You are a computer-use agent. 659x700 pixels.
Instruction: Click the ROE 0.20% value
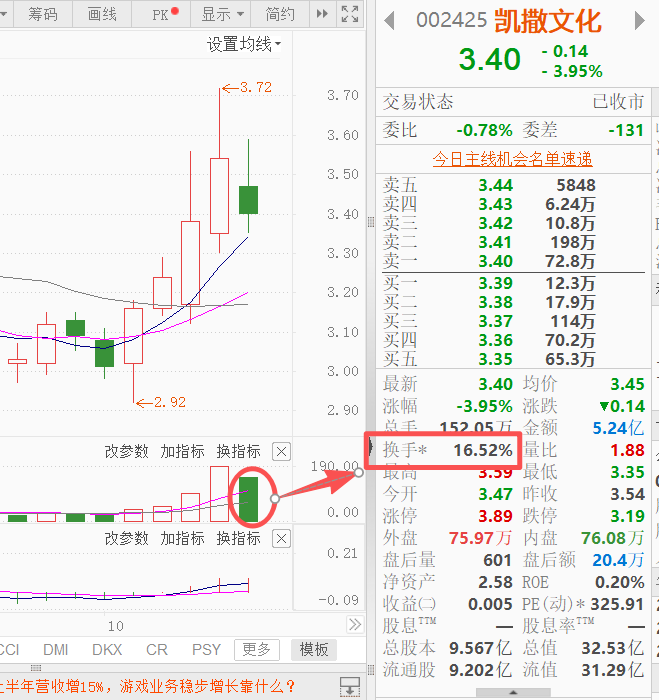pos(620,583)
